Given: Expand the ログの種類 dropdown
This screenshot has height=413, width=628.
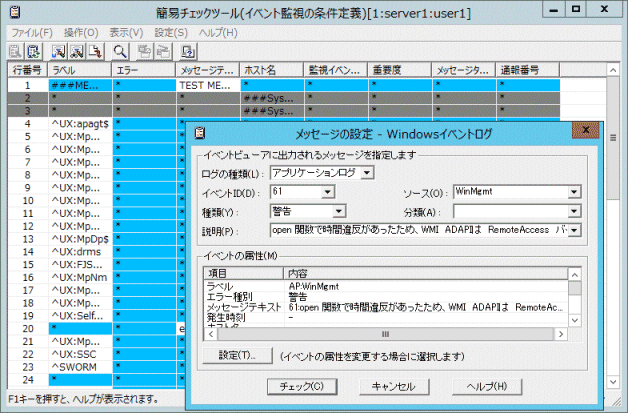Looking at the screenshot, I should click(368, 173).
